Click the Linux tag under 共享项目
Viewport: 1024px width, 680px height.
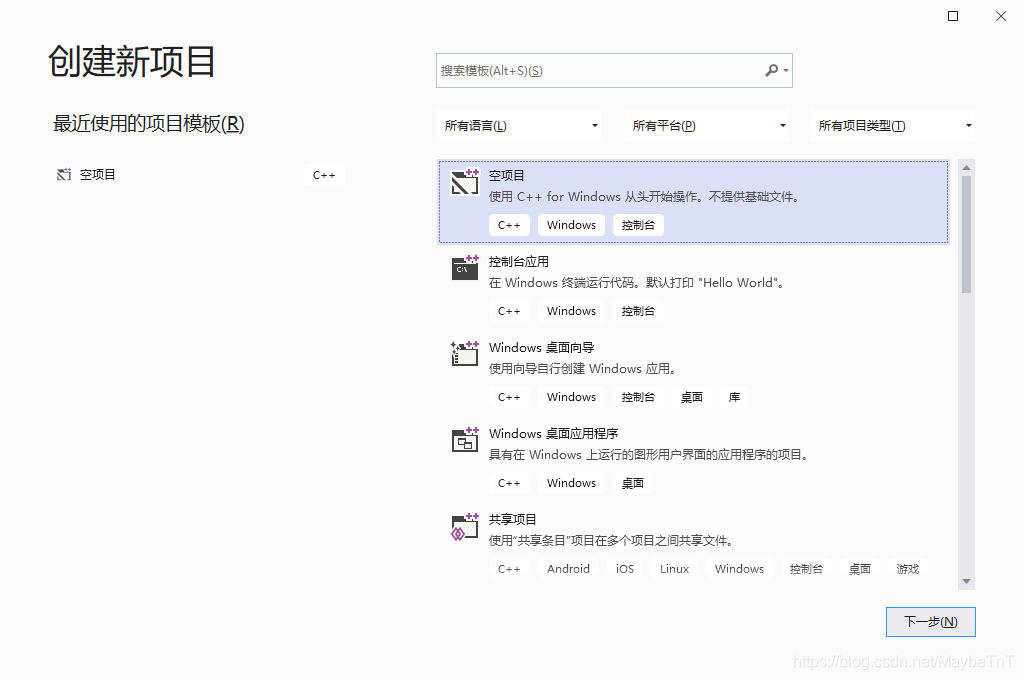[674, 569]
